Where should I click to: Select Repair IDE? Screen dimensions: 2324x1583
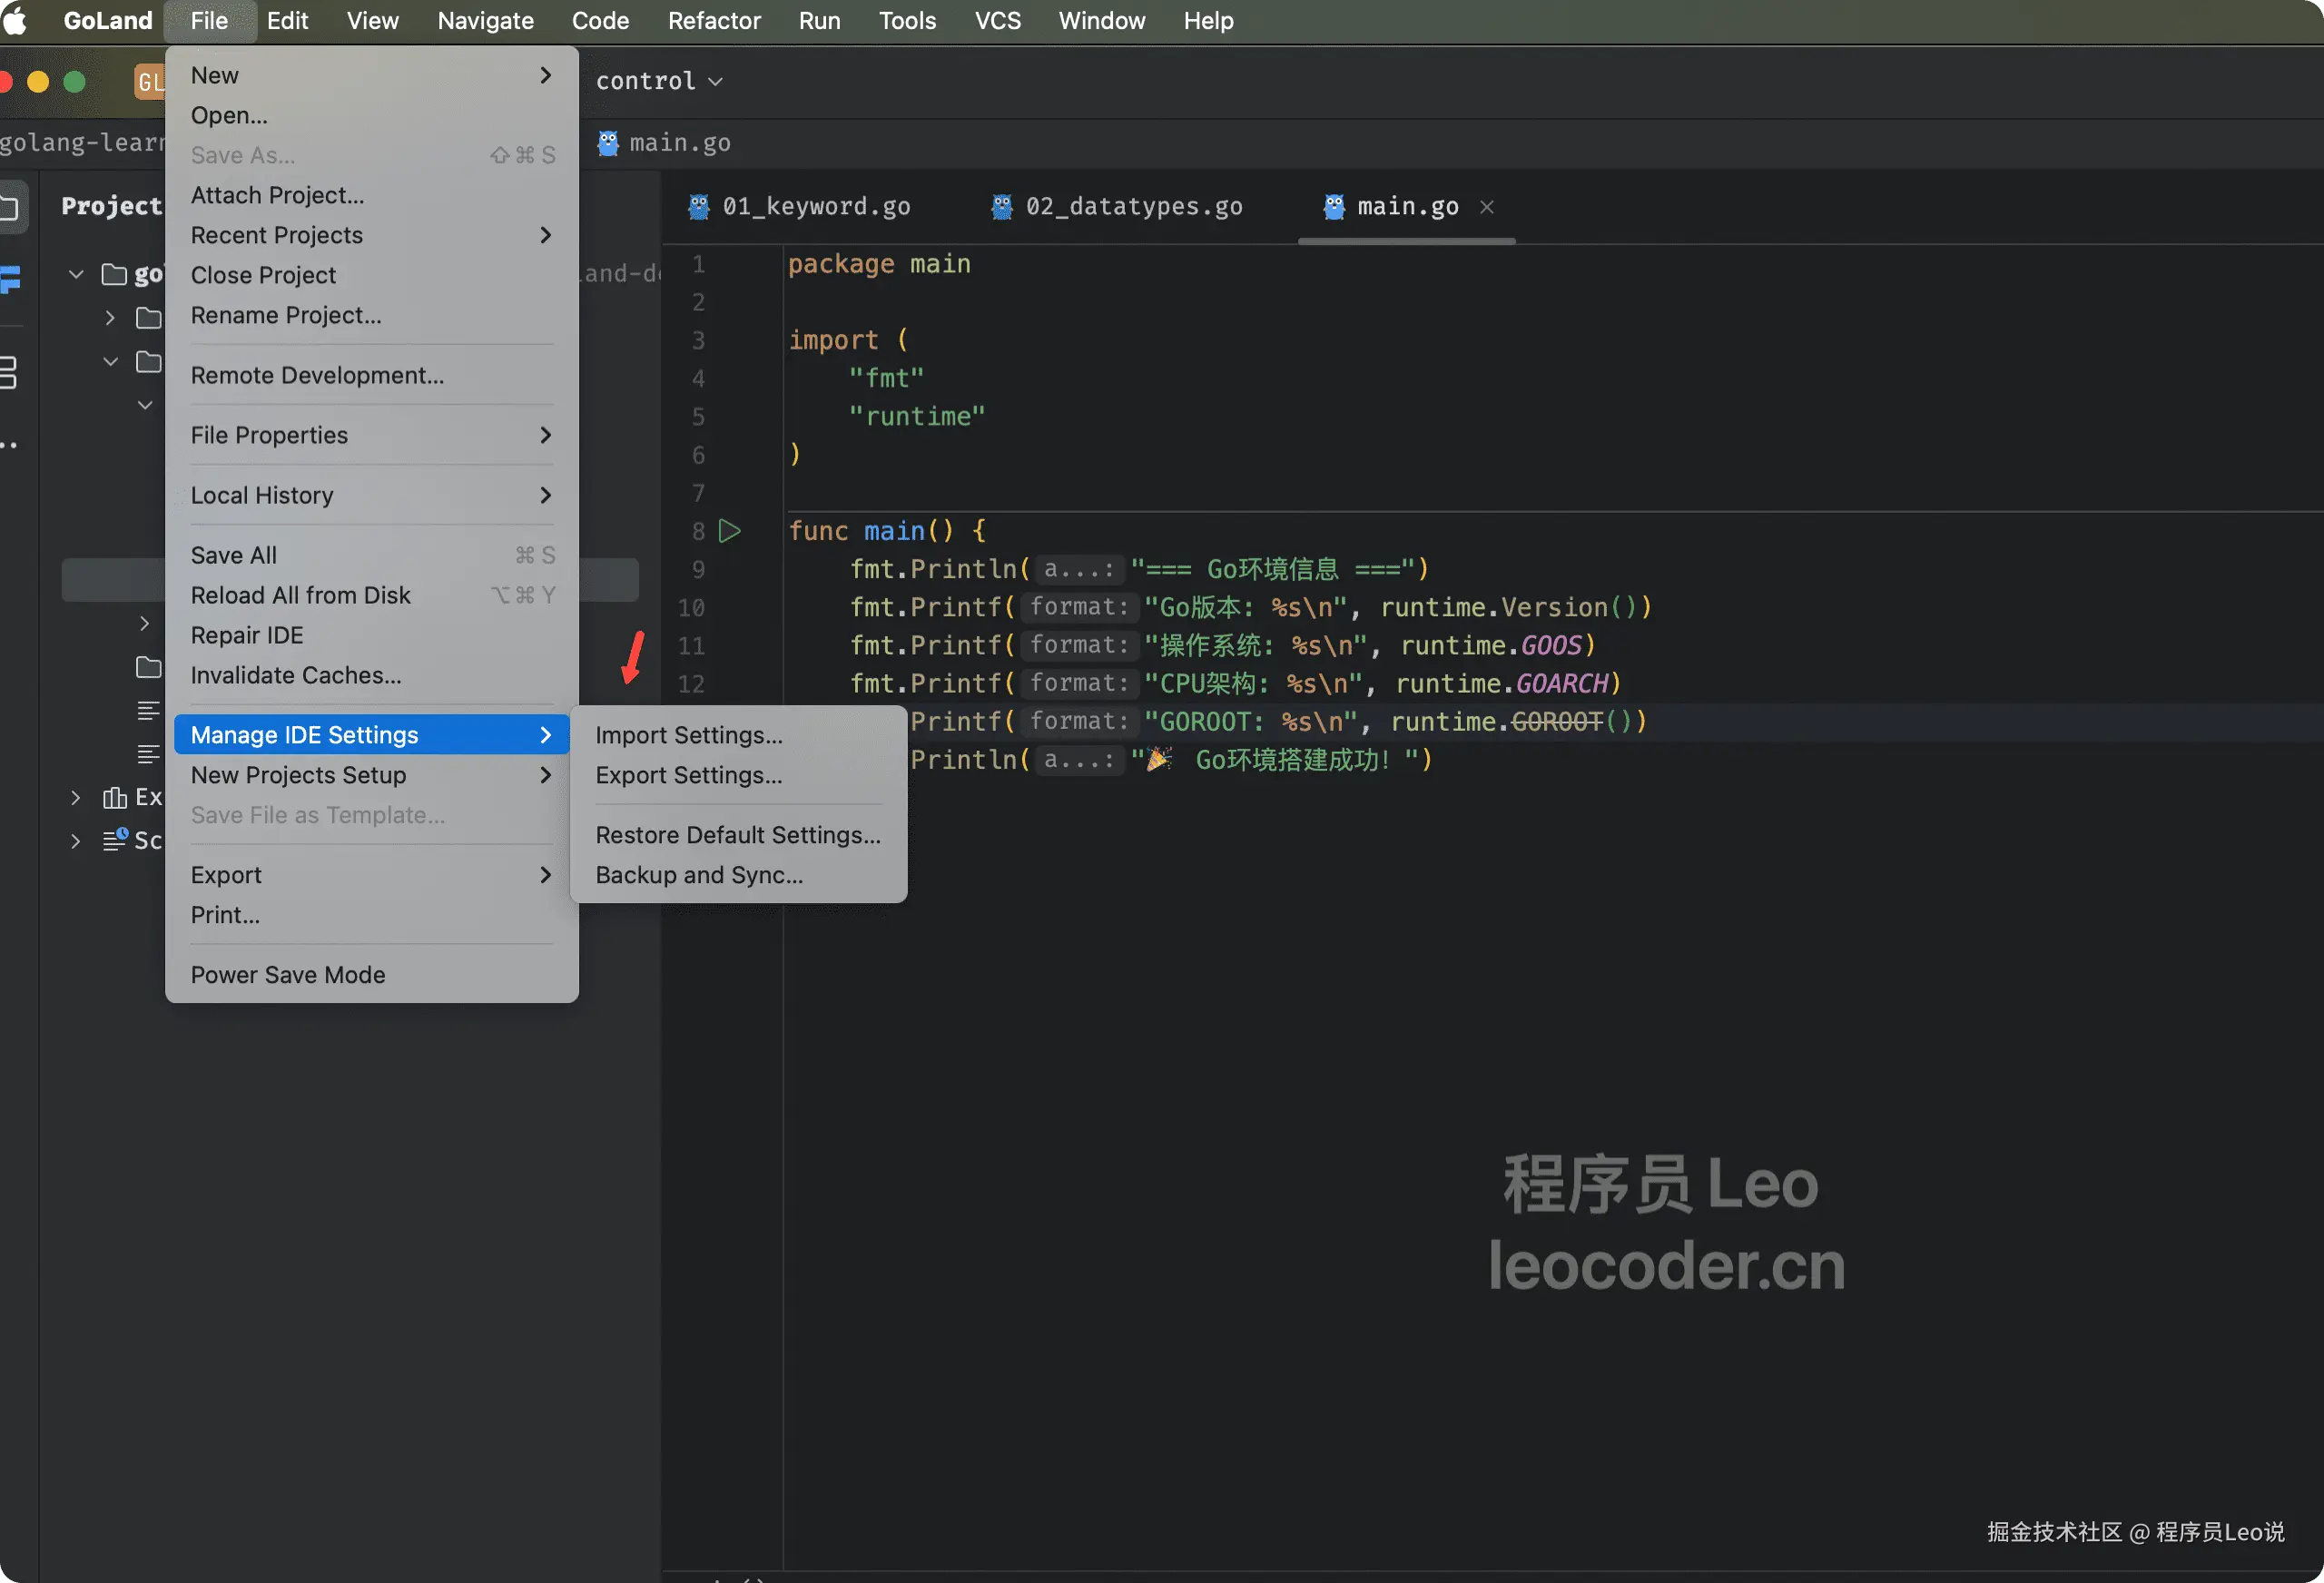click(371, 635)
